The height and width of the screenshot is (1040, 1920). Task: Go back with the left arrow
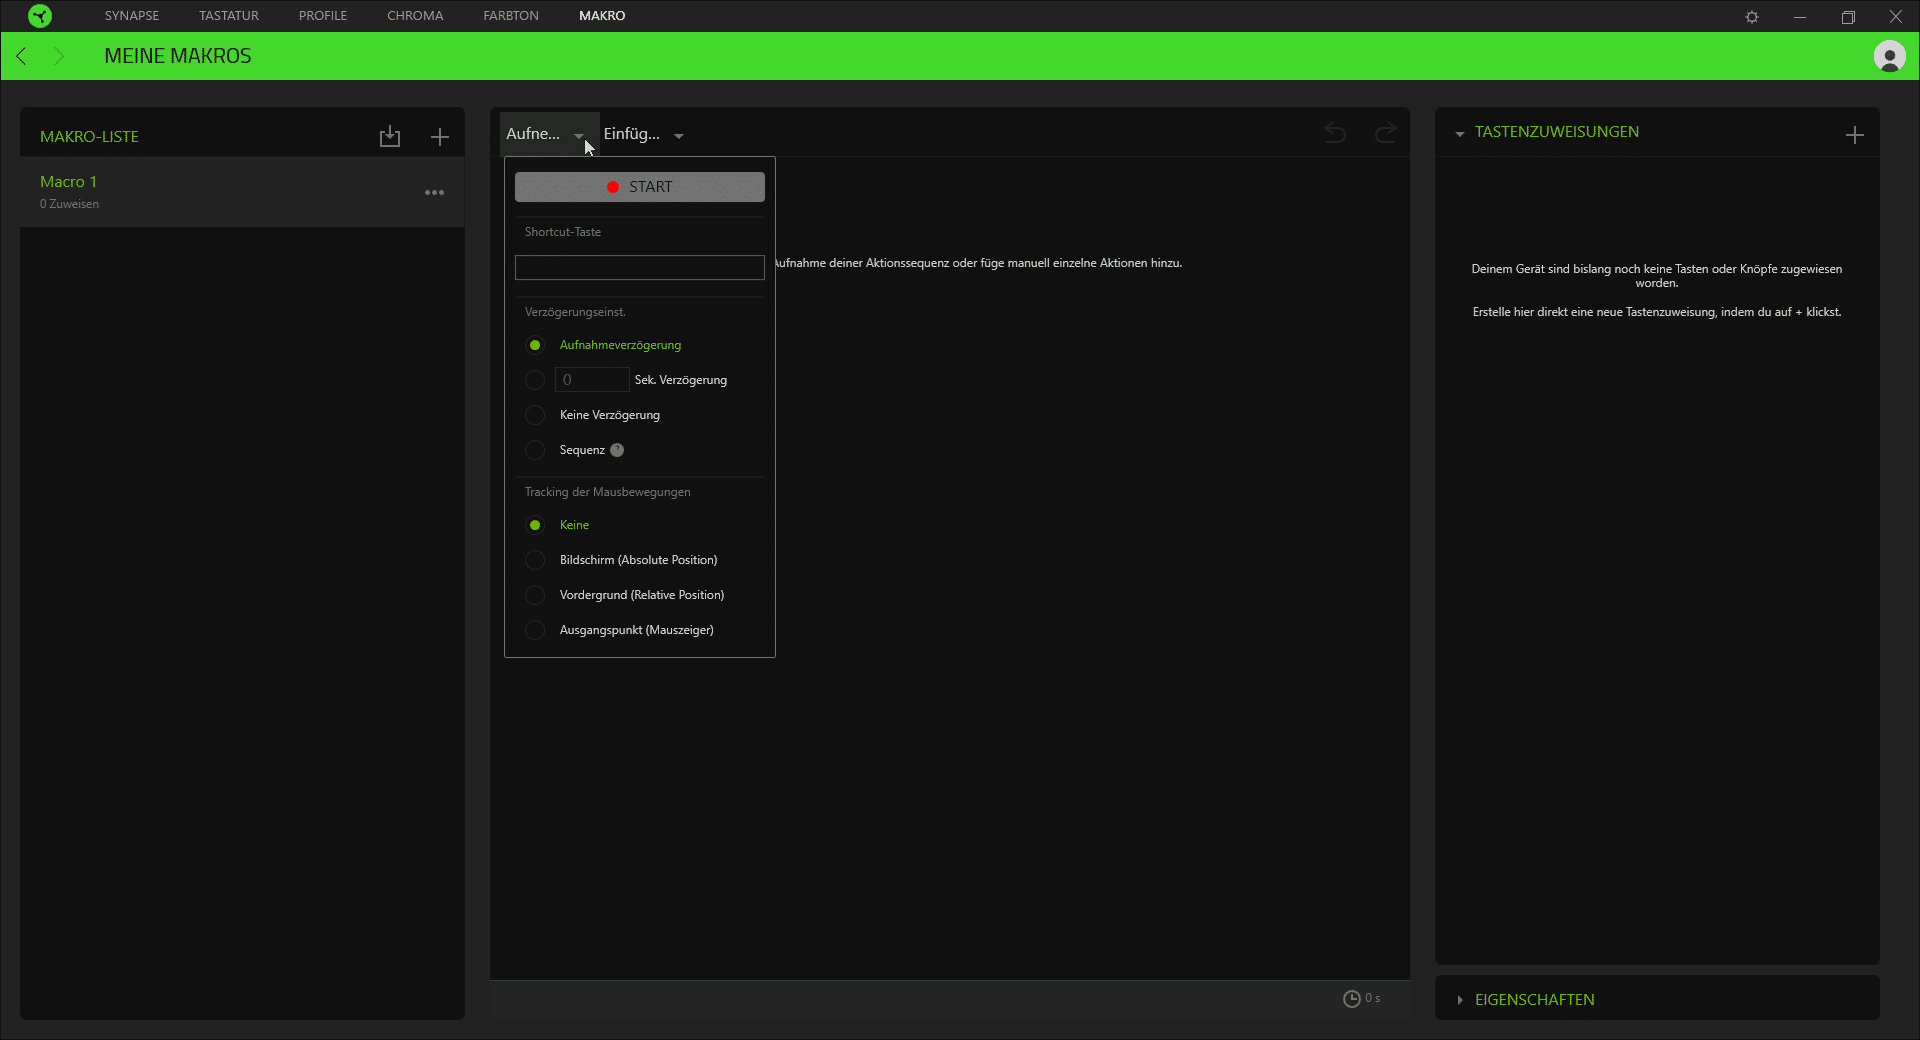[21, 56]
